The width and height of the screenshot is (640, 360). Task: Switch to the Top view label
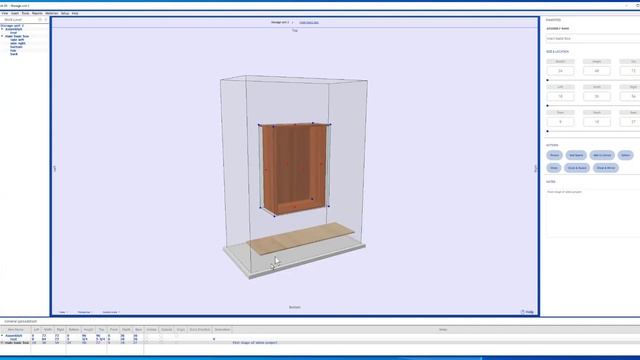coord(295,31)
